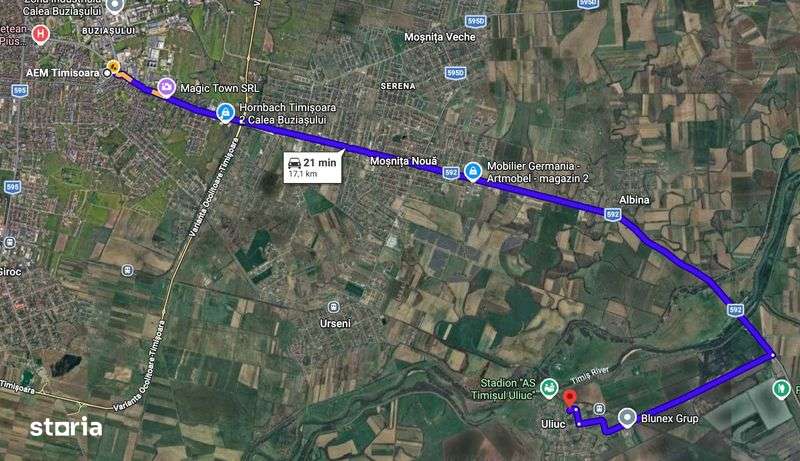Open the red hospital H marker
This screenshot has height=461, width=800.
[x=40, y=35]
